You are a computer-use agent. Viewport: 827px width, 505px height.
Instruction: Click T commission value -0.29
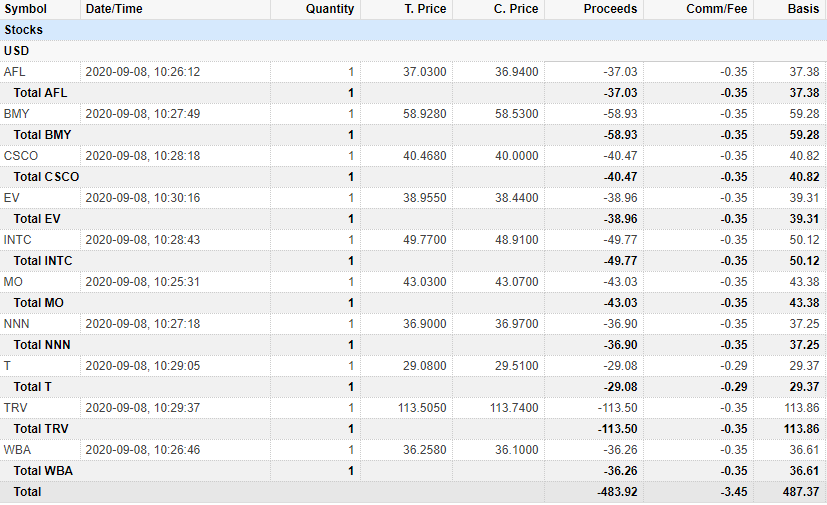click(734, 366)
